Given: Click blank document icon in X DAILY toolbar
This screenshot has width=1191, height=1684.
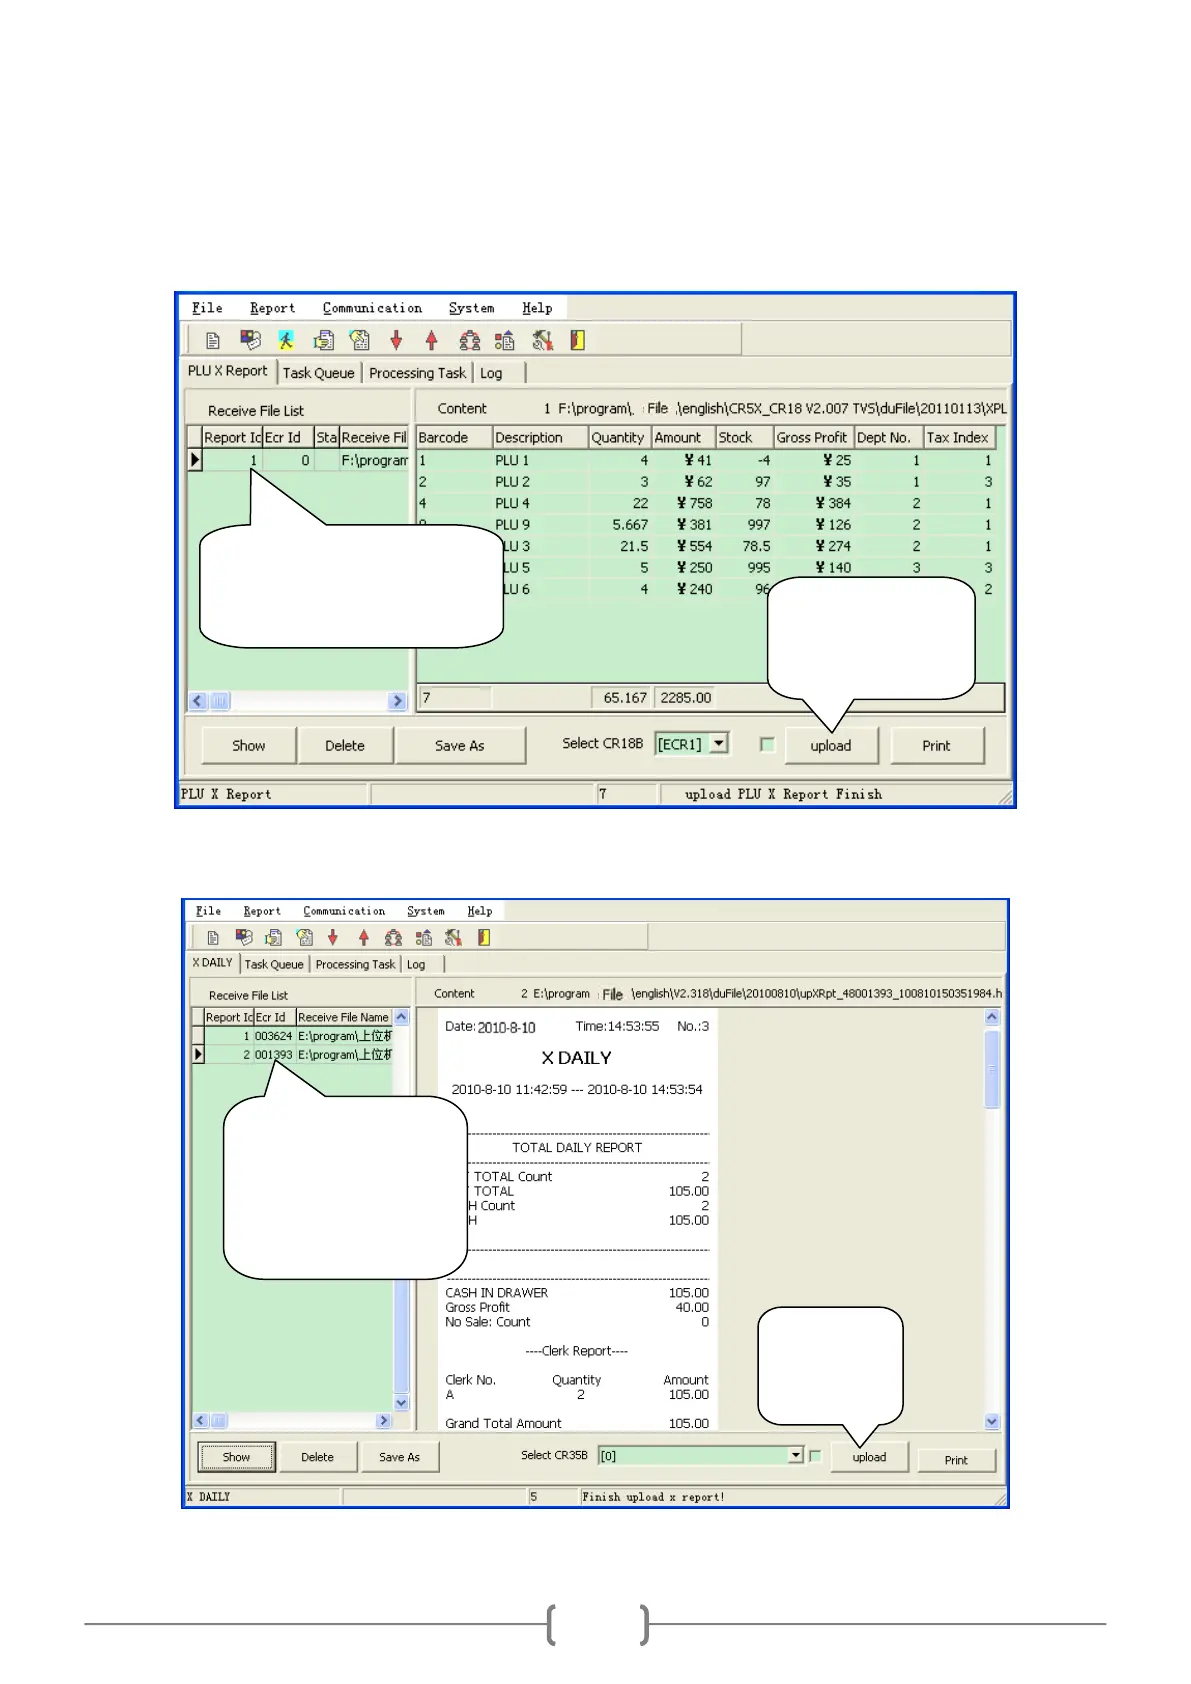Looking at the screenshot, I should point(213,938).
